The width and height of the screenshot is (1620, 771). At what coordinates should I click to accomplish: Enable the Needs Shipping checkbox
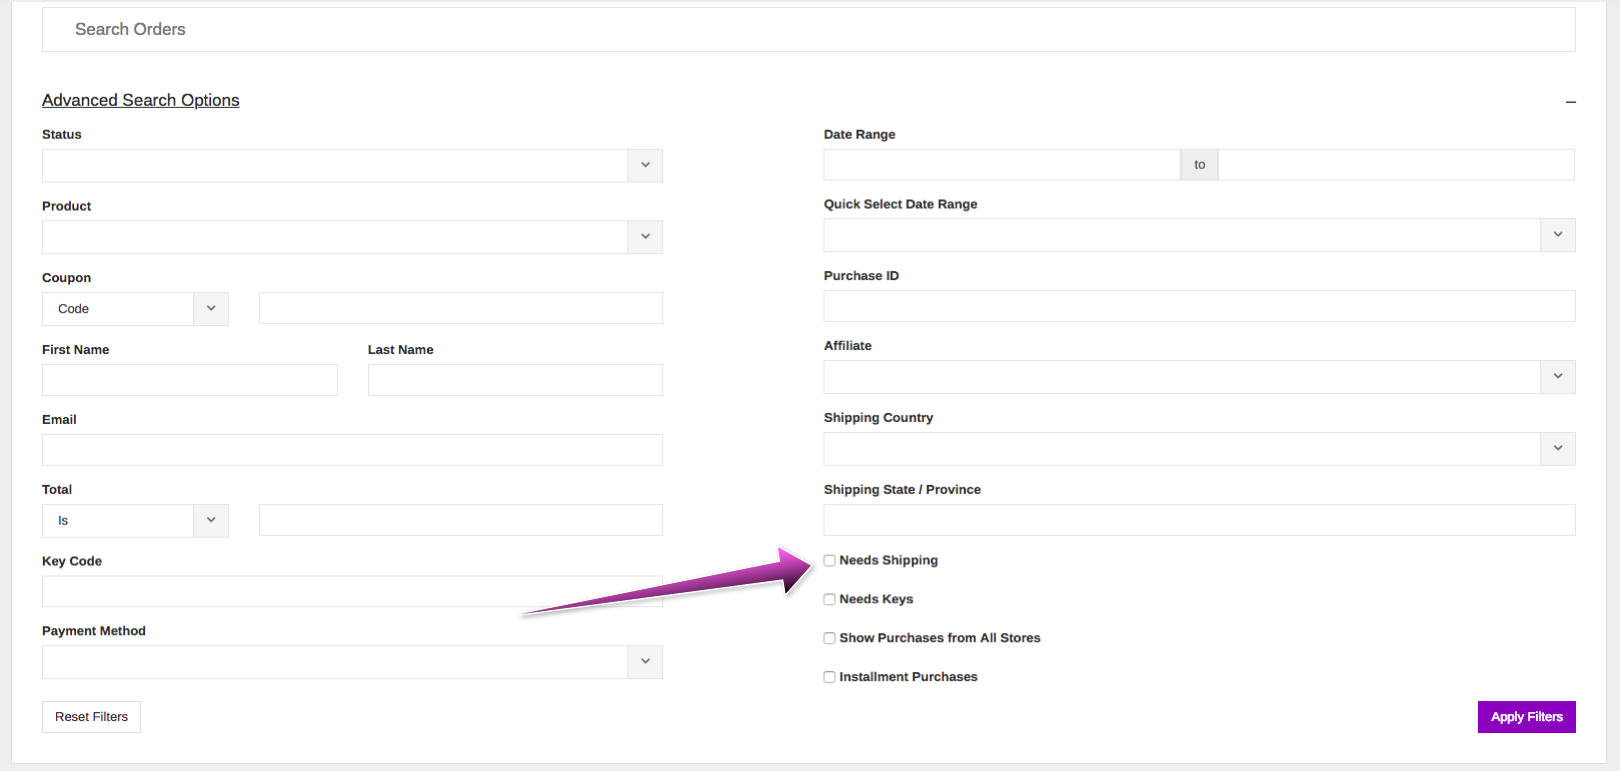point(830,561)
